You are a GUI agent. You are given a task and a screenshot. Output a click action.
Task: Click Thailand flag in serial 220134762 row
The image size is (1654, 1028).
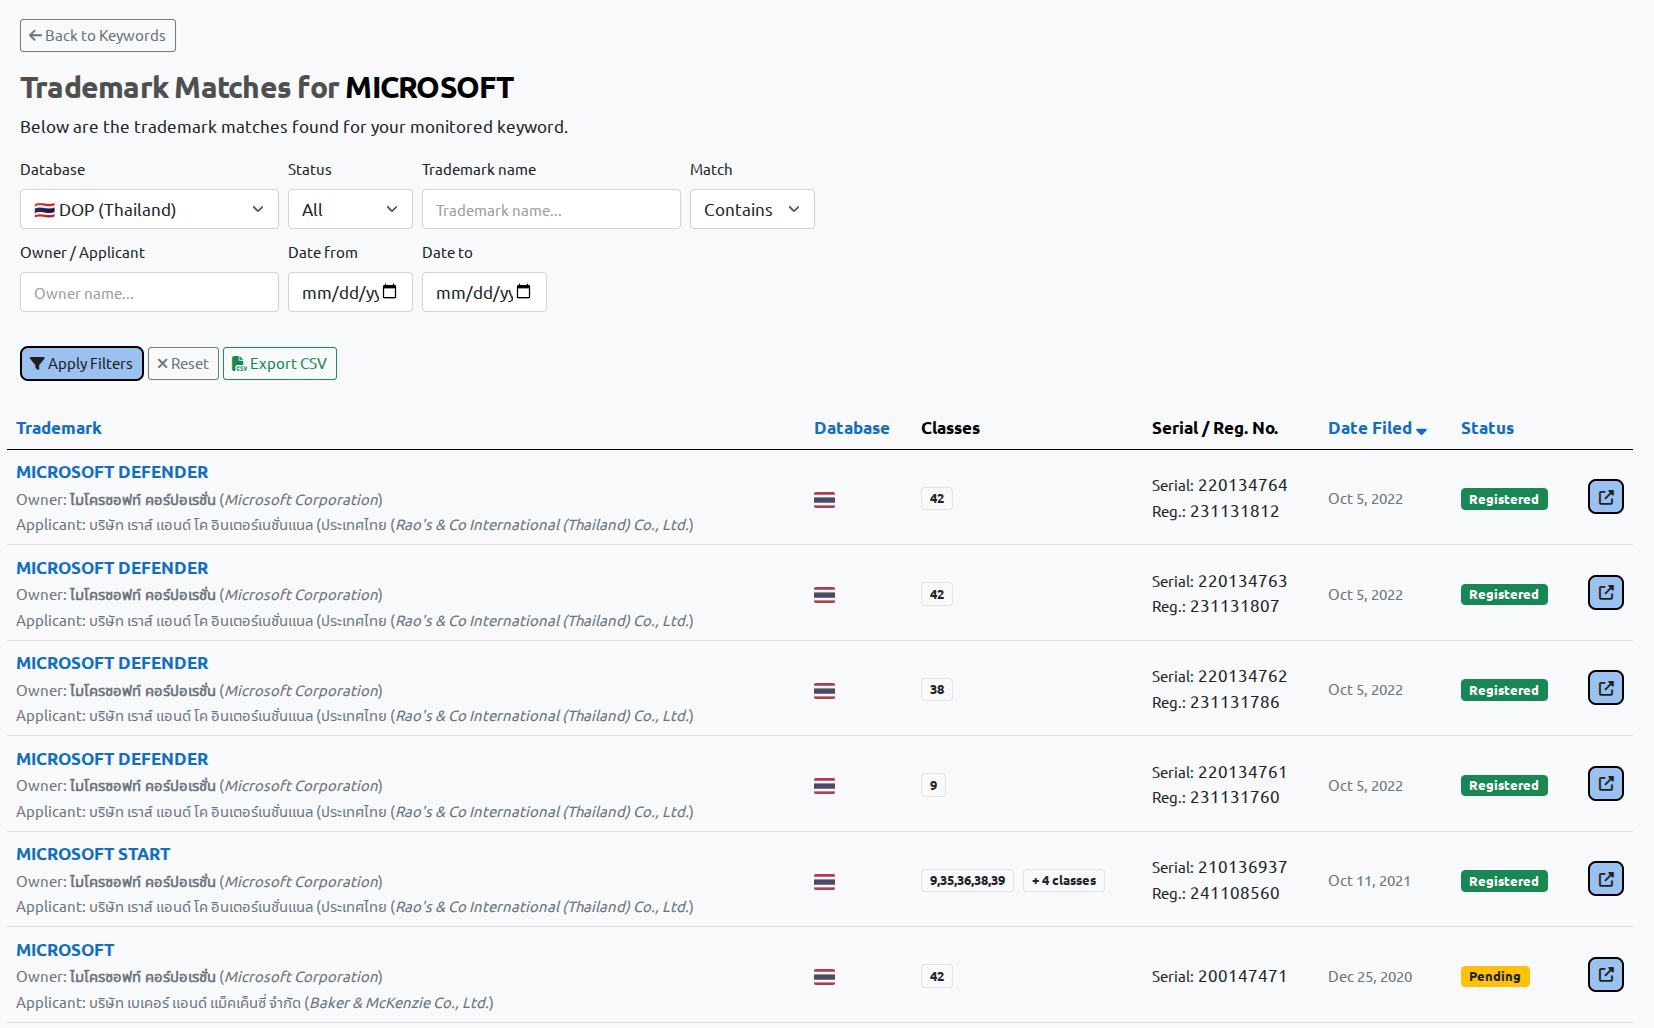coord(824,691)
